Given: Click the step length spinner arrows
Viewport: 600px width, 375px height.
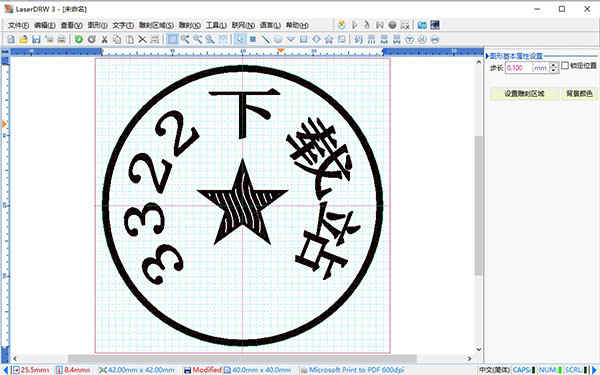Looking at the screenshot, I should 554,68.
